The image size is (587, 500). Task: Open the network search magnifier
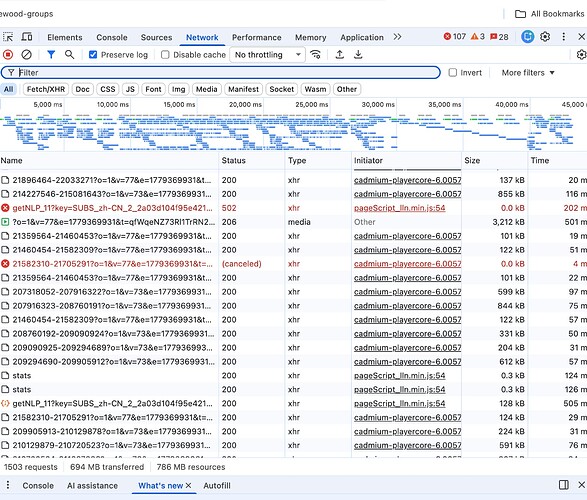[69, 55]
